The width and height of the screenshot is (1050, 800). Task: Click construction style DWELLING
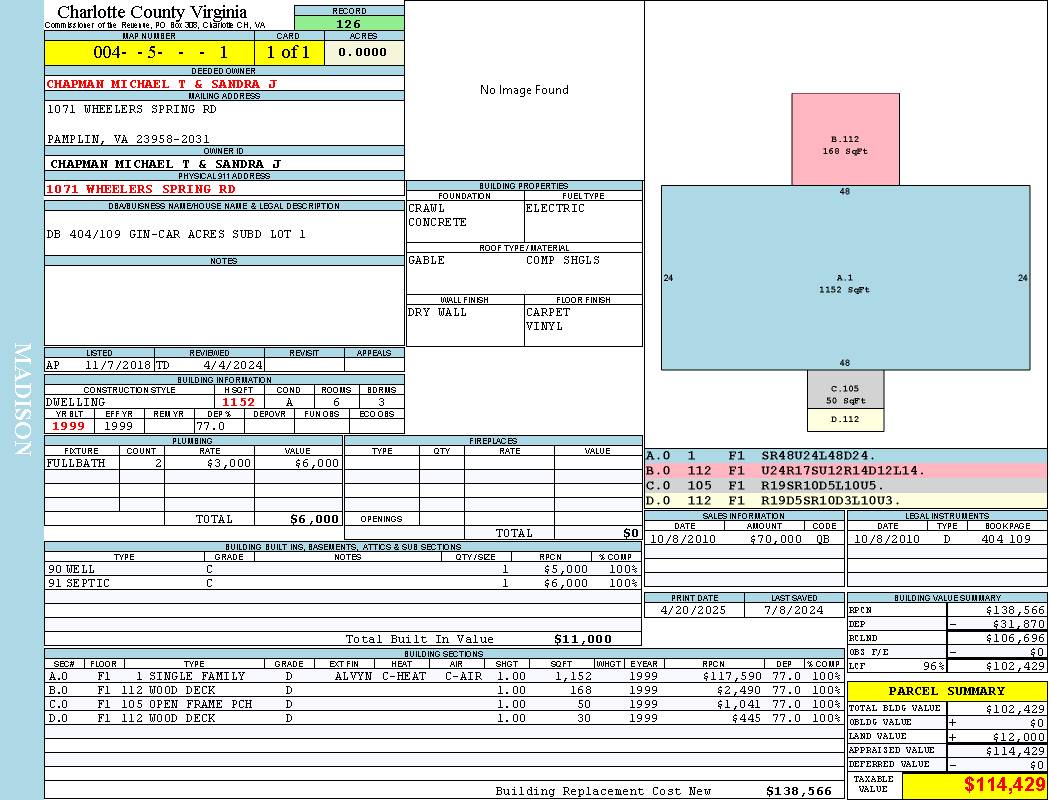[76, 402]
